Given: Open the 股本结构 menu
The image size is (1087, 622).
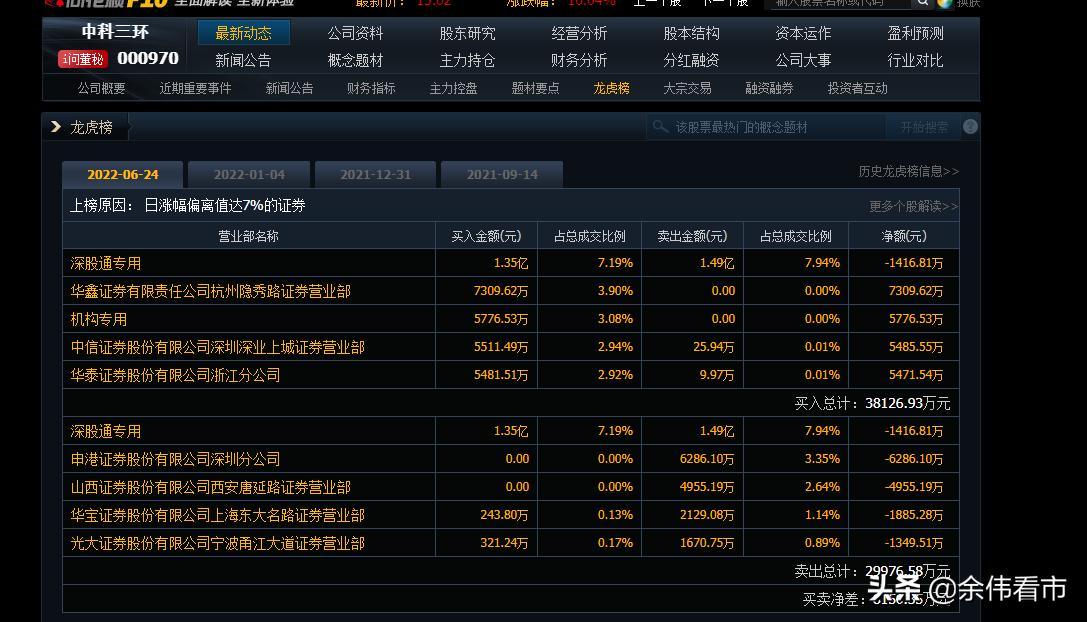Looking at the screenshot, I should (691, 33).
